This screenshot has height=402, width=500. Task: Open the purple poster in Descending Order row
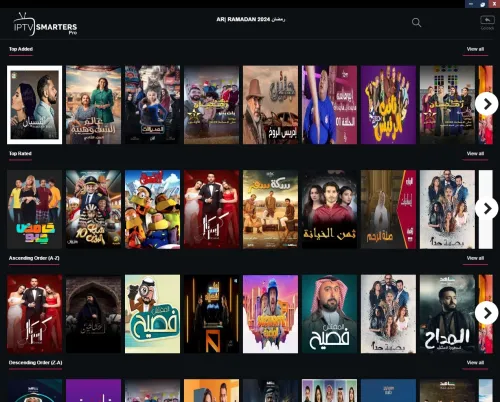tap(94, 390)
